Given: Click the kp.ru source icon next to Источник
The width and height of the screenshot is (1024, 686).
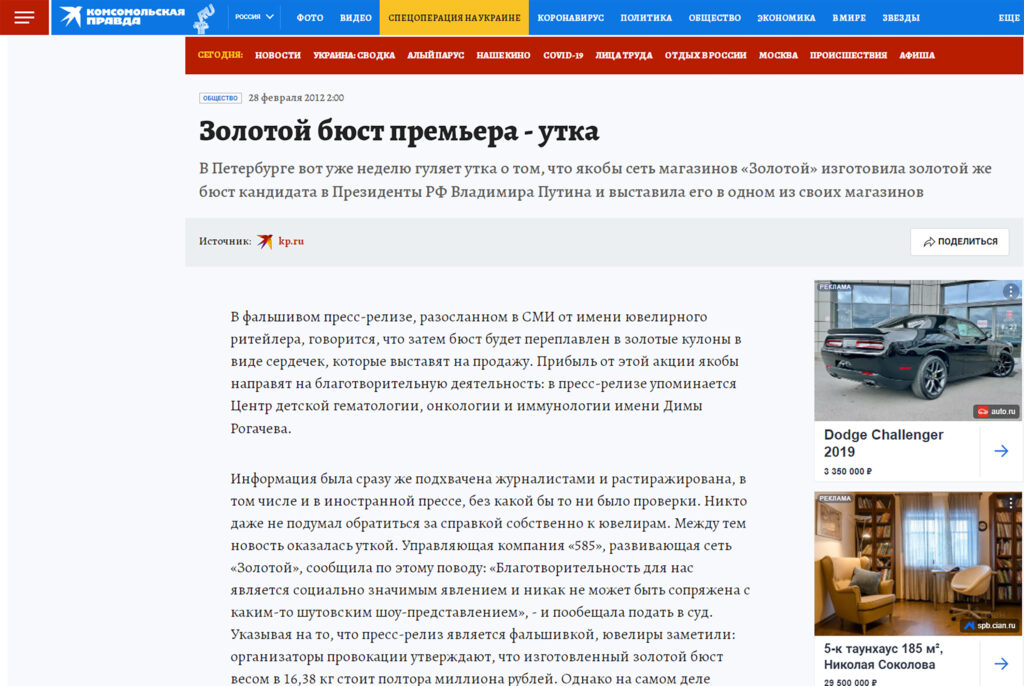Looking at the screenshot, I should pyautogui.click(x=265, y=242).
